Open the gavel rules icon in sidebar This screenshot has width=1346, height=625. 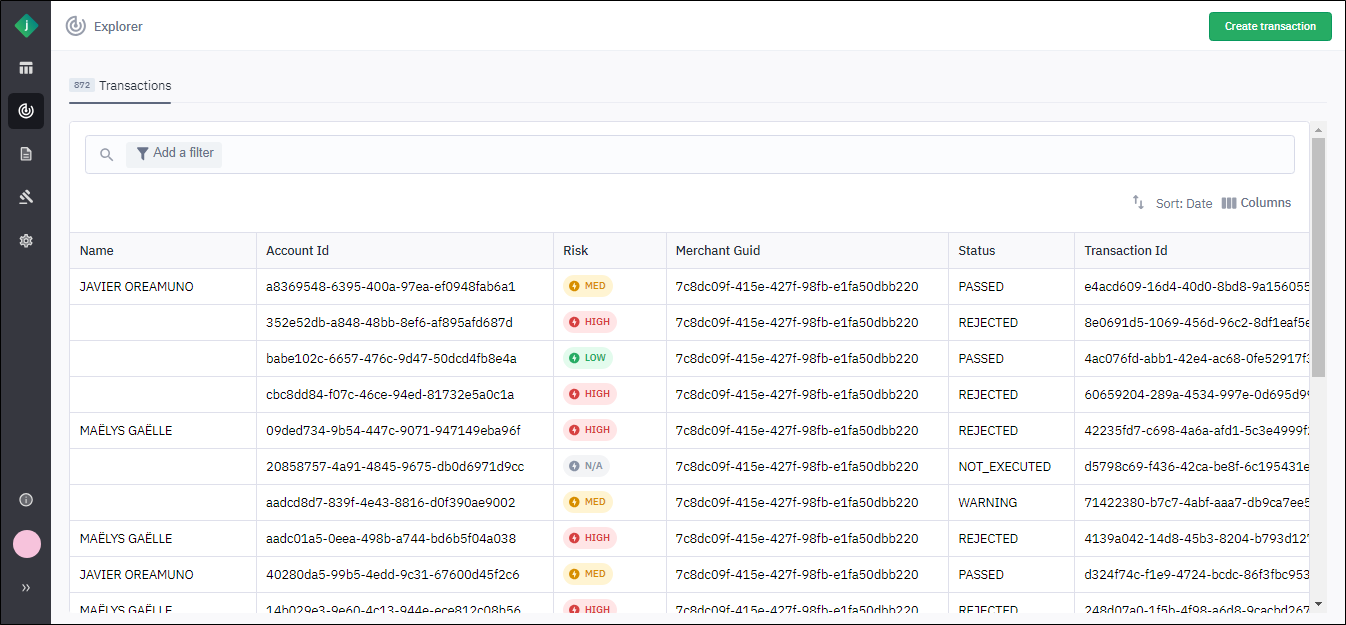[x=26, y=197]
